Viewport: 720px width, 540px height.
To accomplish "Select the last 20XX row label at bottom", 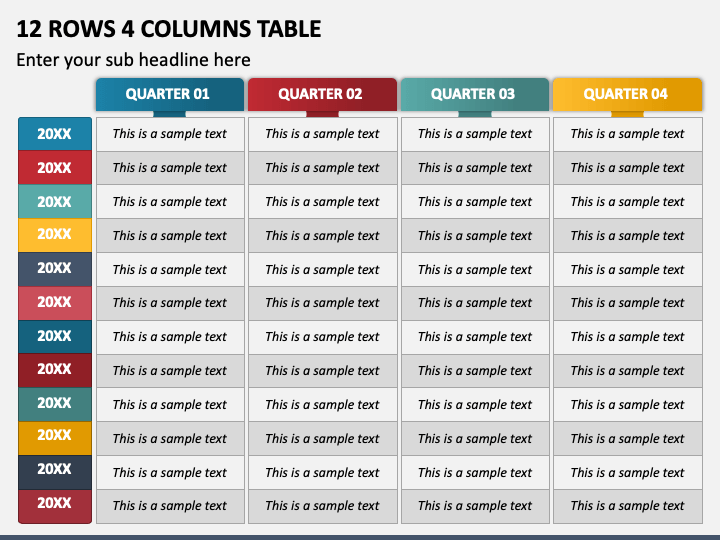I will (x=55, y=506).
